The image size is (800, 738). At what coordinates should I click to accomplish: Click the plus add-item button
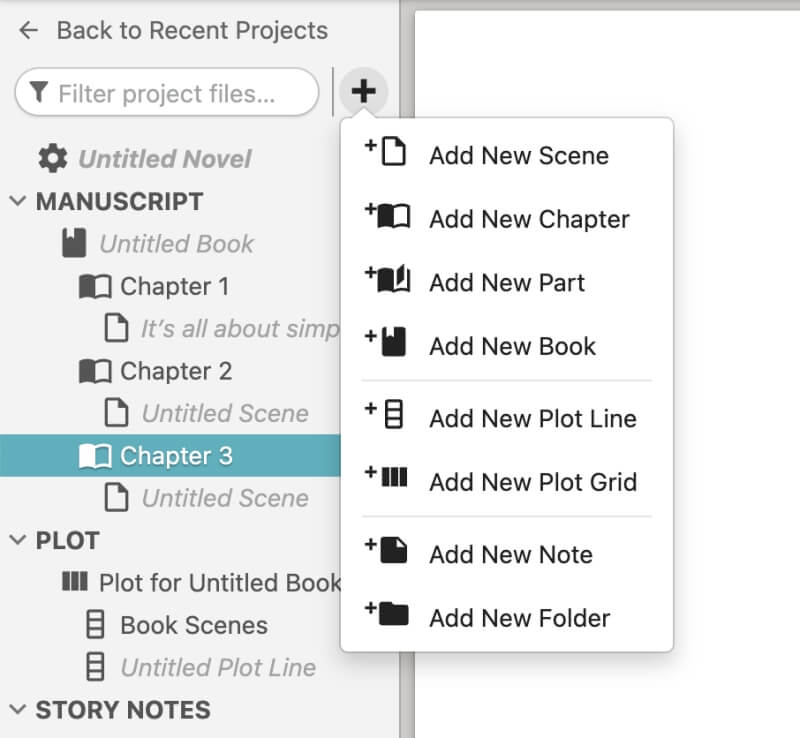click(363, 92)
